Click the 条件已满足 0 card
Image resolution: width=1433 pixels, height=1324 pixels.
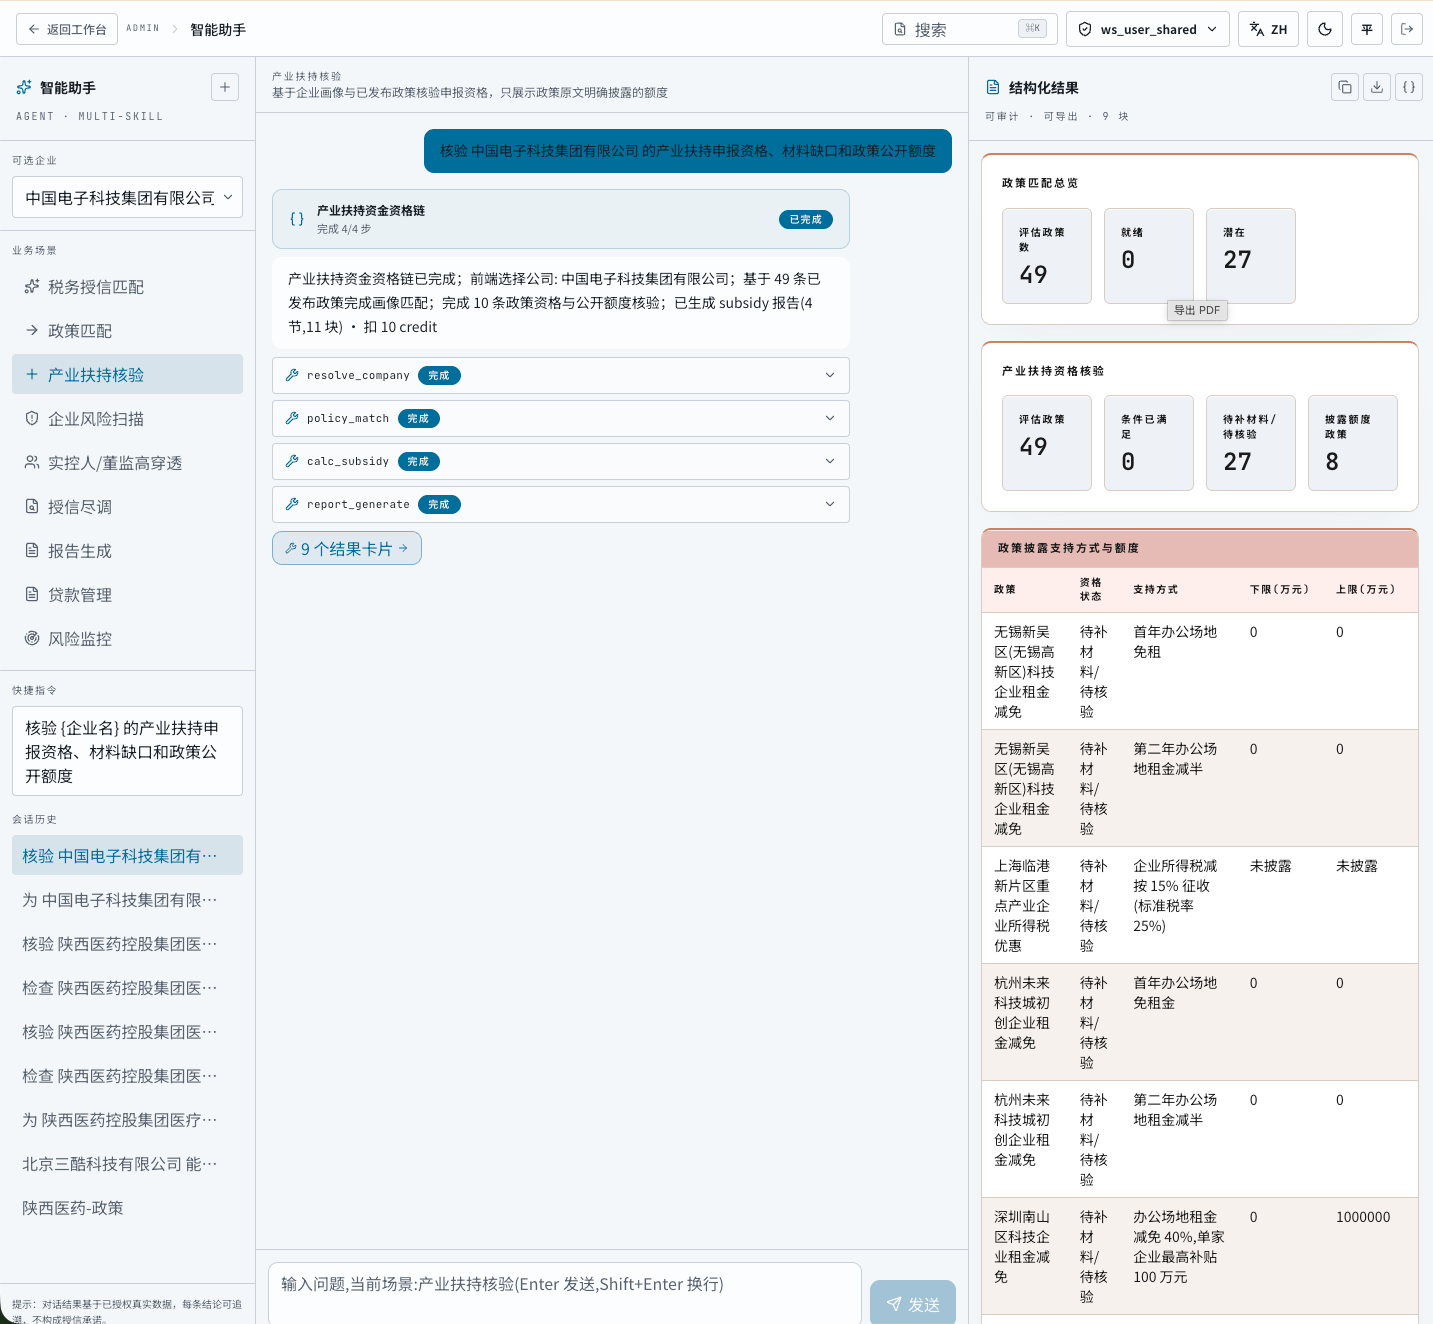point(1149,443)
